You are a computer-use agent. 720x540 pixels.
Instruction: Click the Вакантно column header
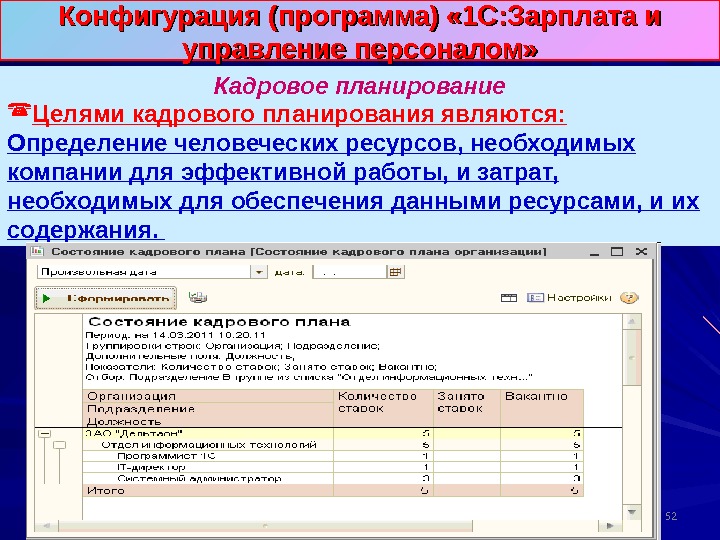tap(542, 408)
